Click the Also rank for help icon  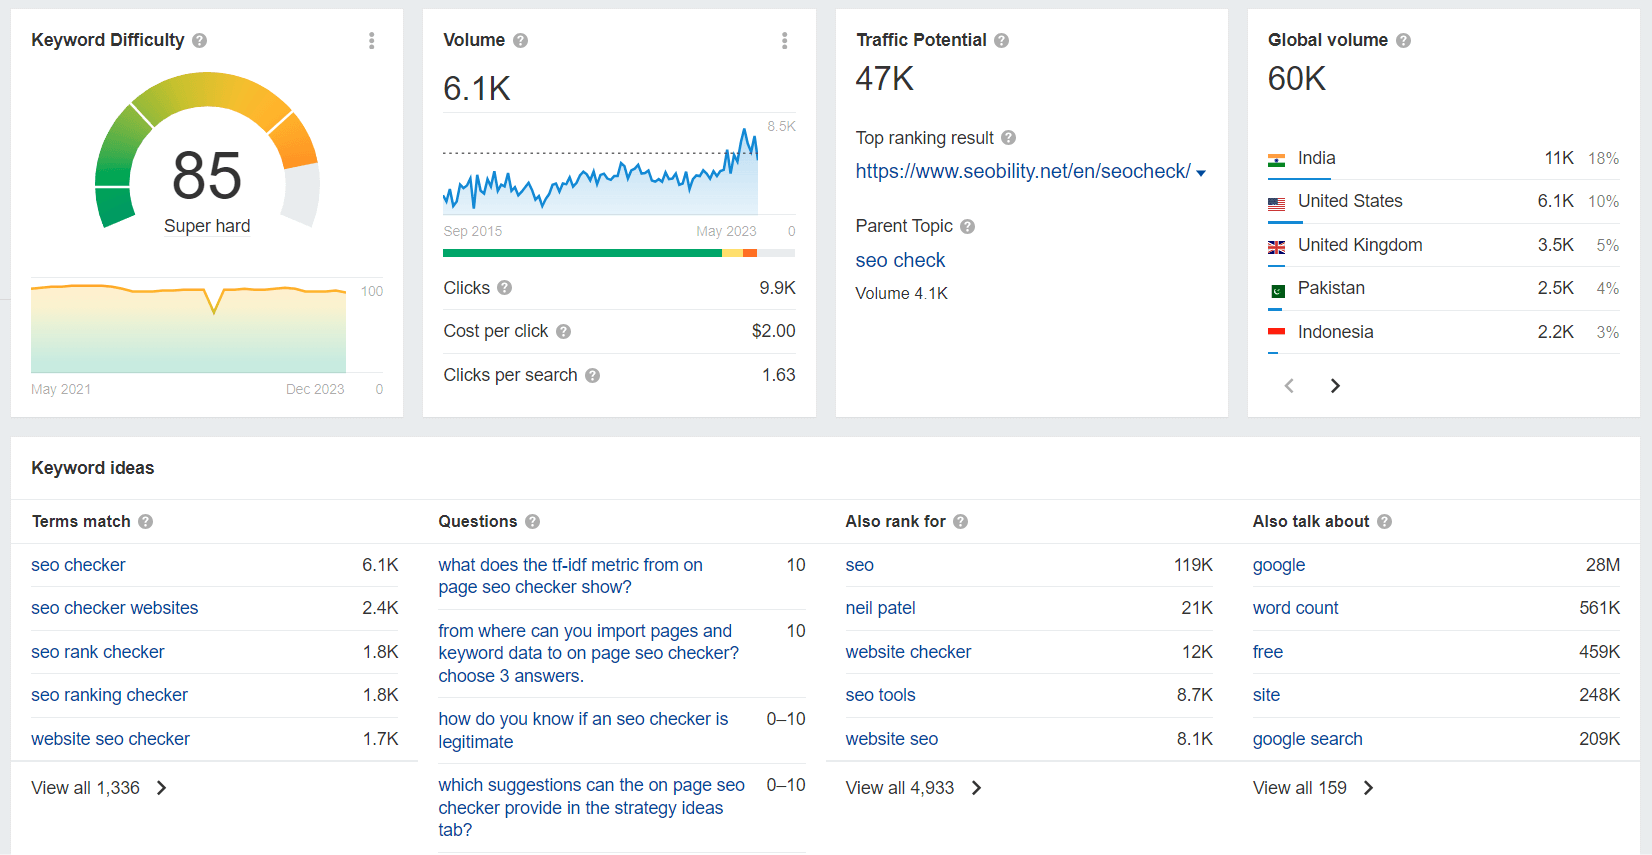coord(960,522)
